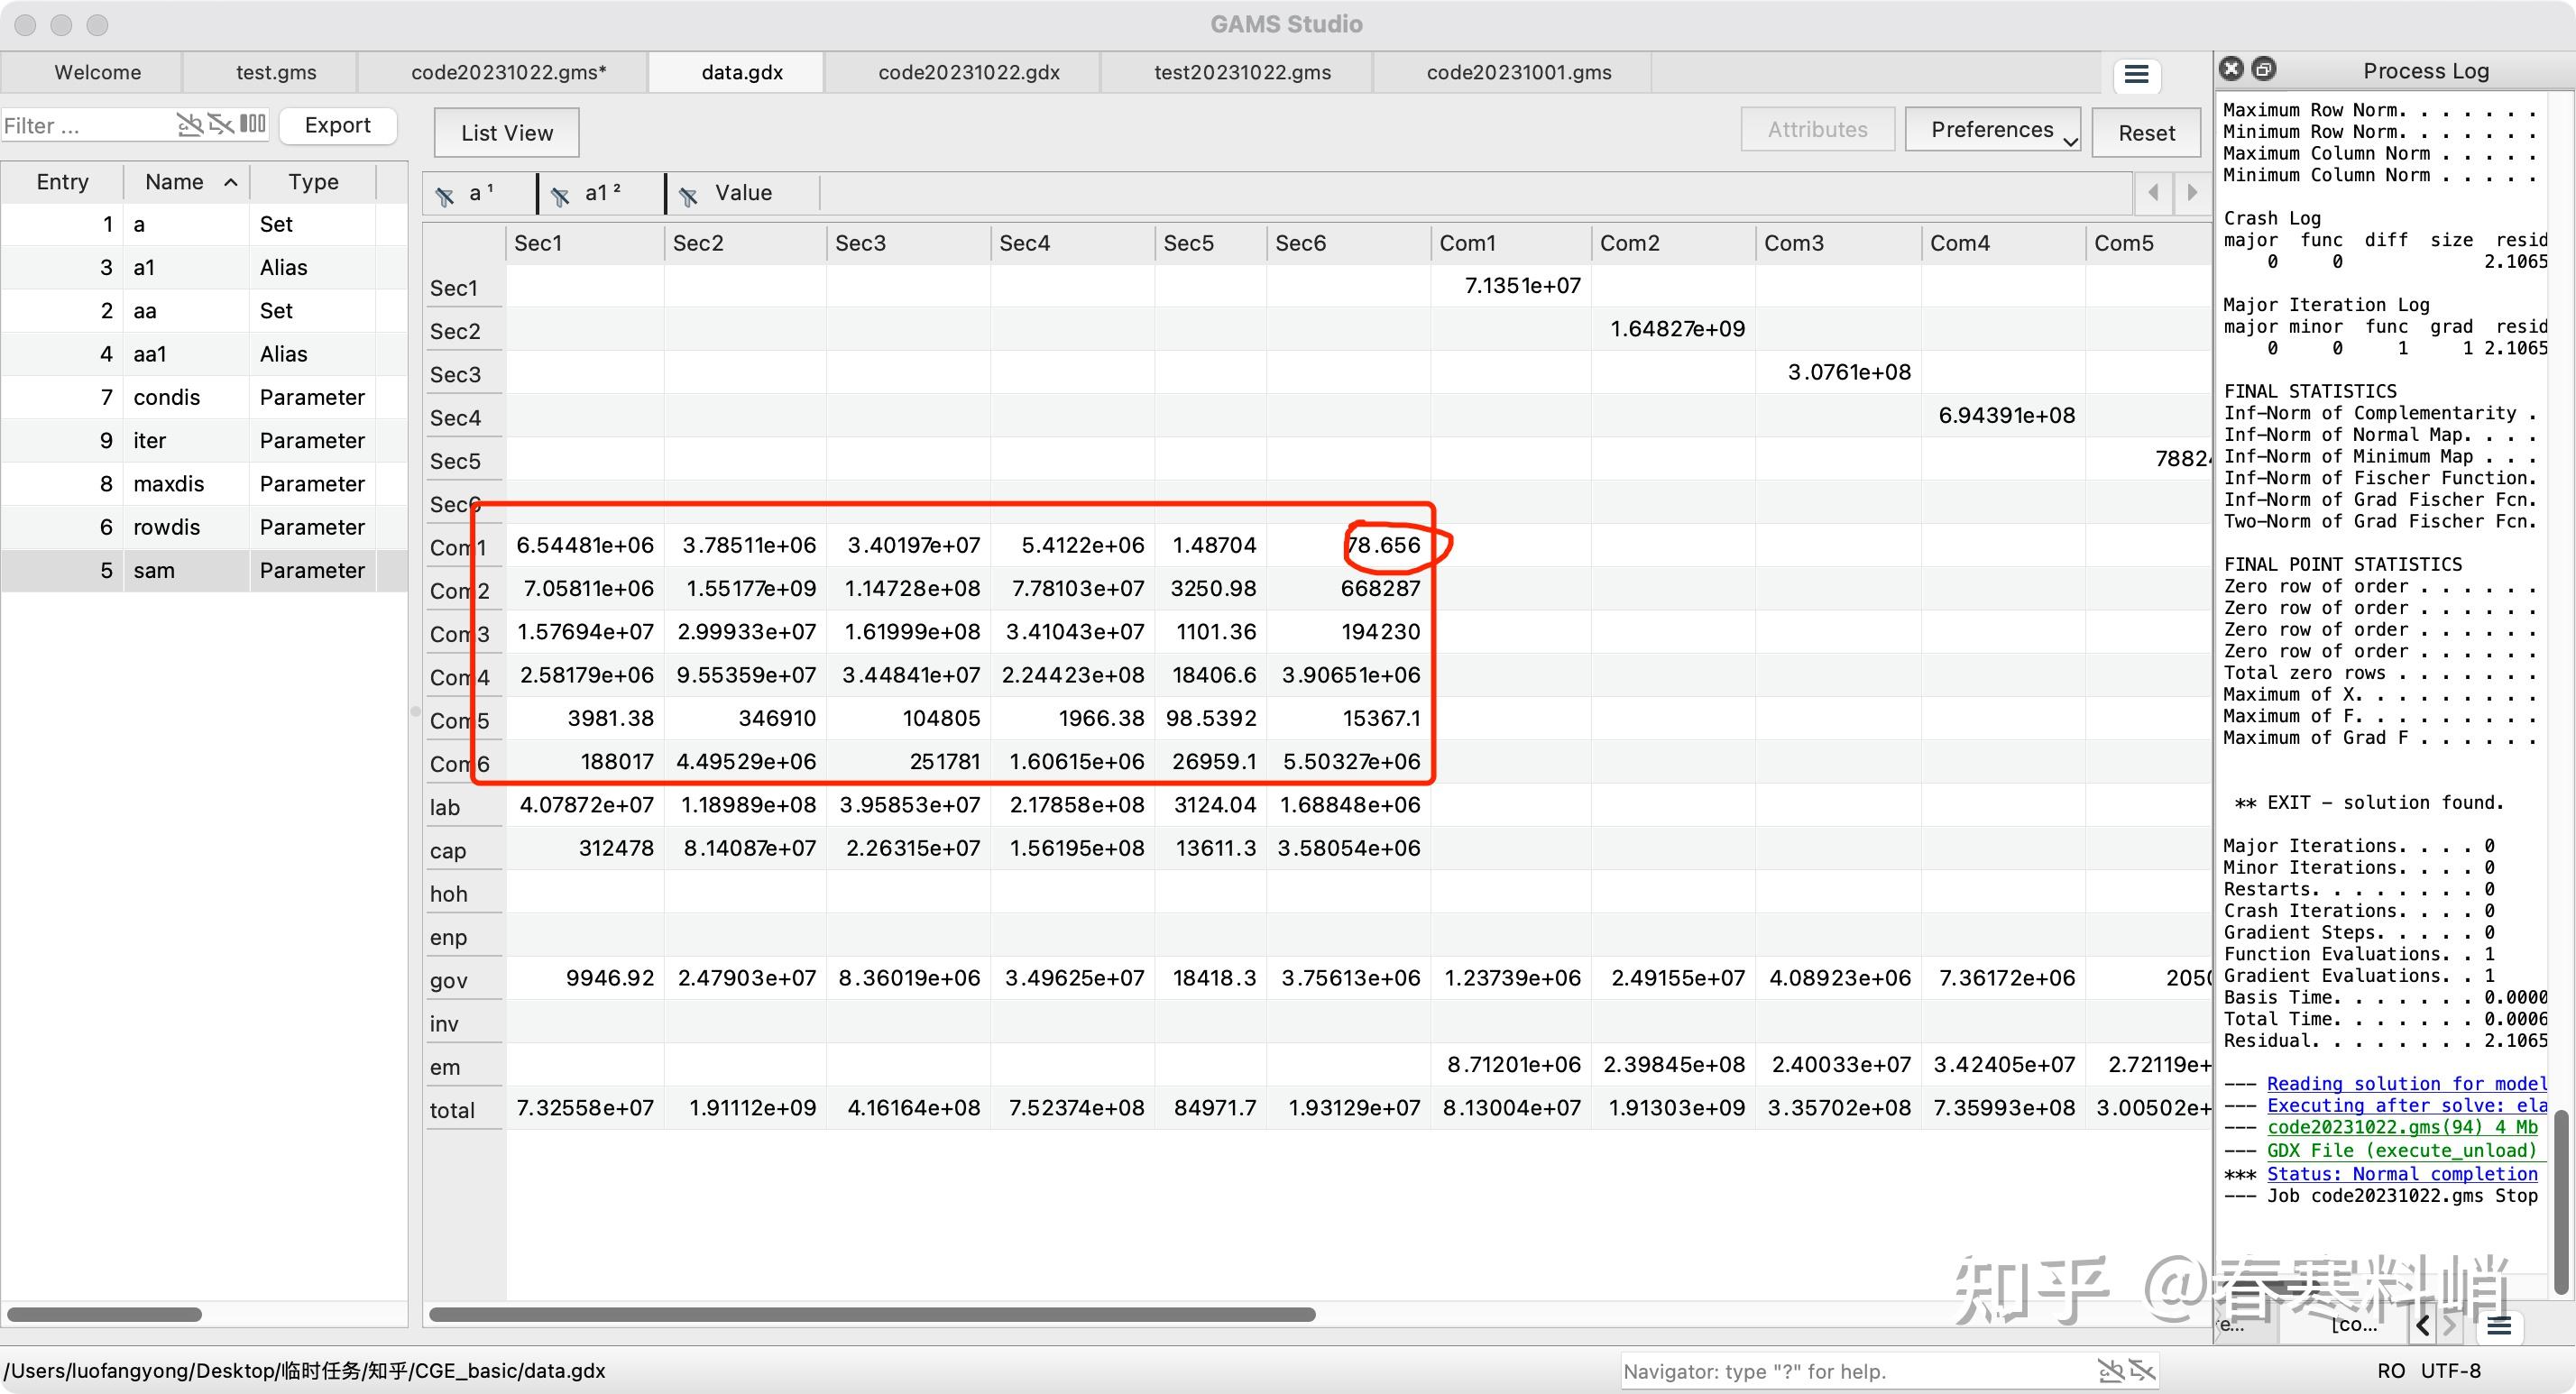This screenshot has width=2576, height=1394.
Task: Open editor tab list hamburger menu
Action: tap(2136, 74)
